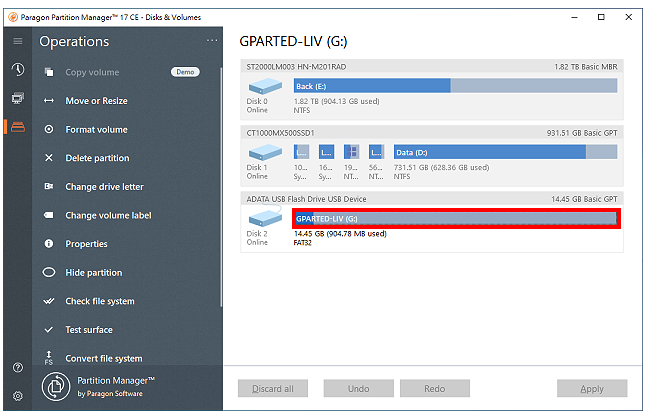Screen dimensions: 651x418
Task: Click the '1.82 TB Basic MBR' label
Action: [x=586, y=67]
